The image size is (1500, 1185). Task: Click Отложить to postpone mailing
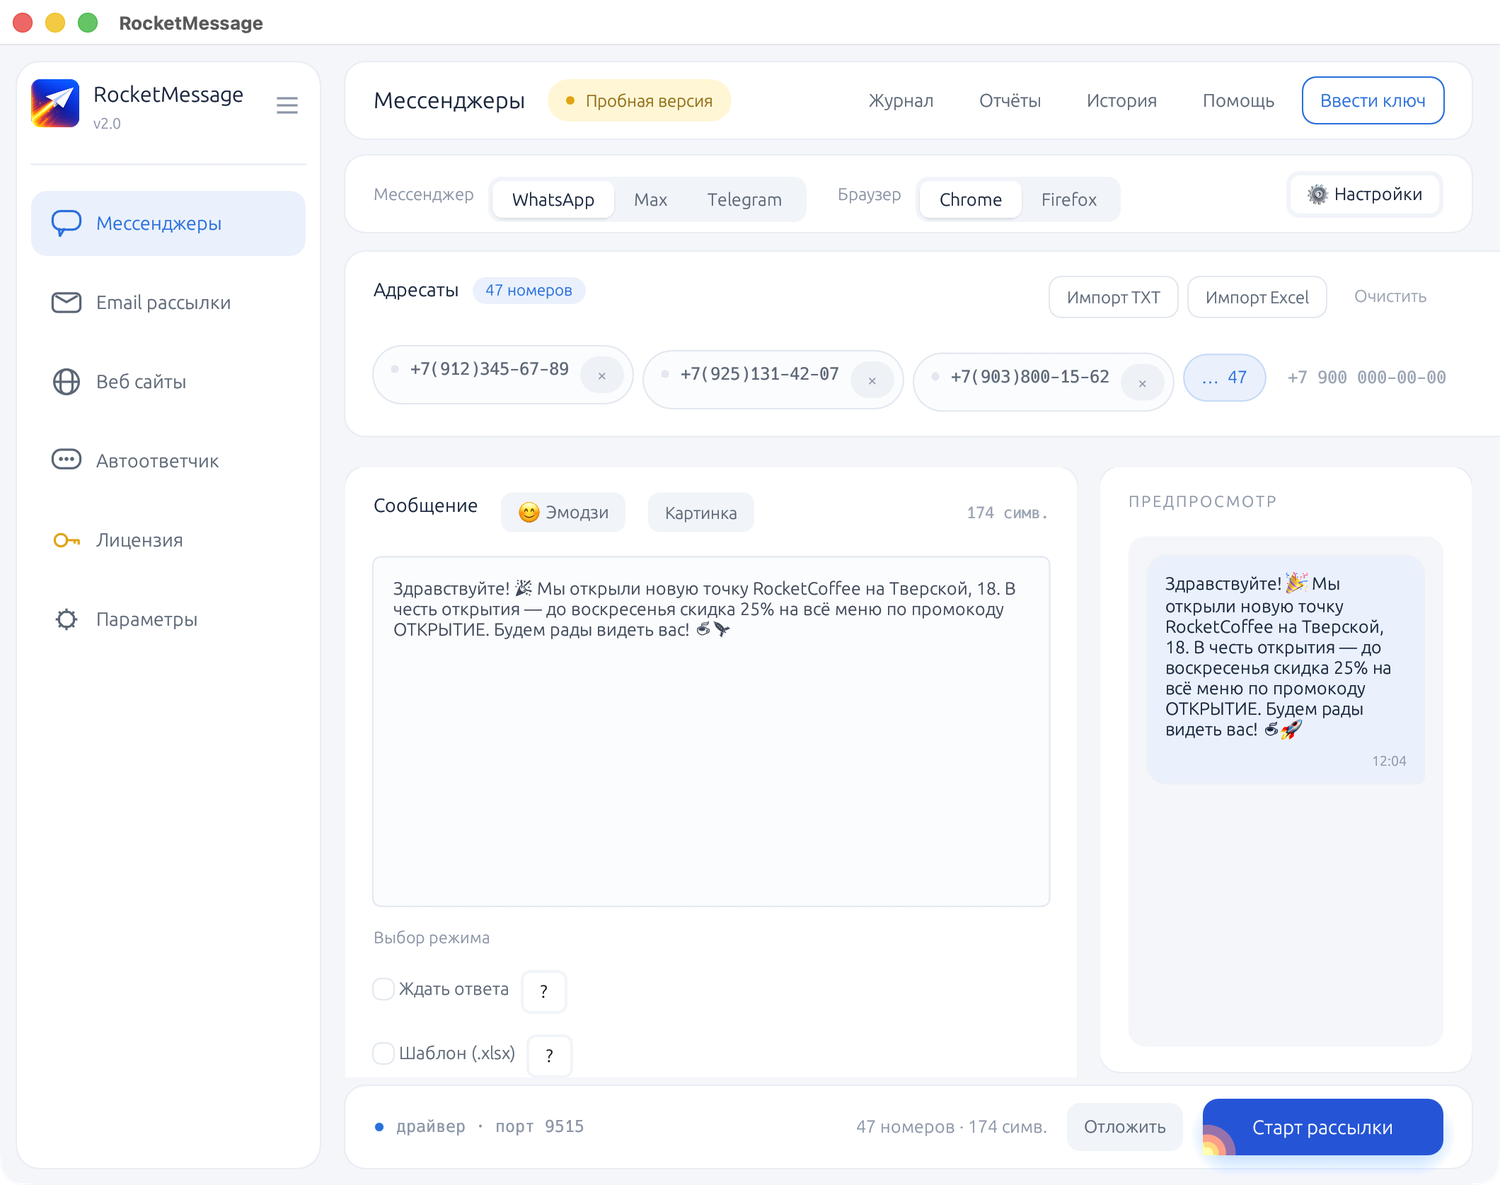(x=1124, y=1127)
